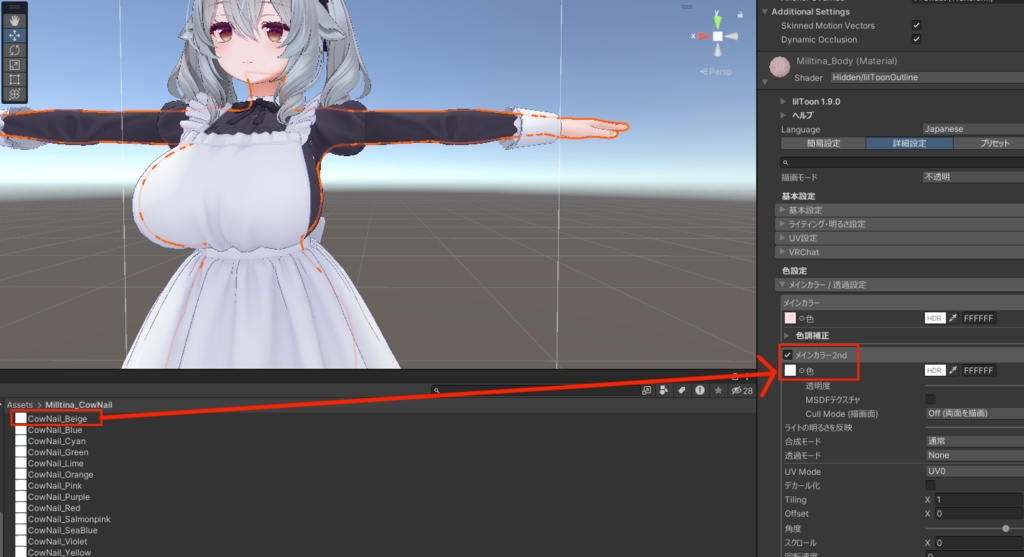
Task: Select the CowNail_Beige material
Action: tap(57, 419)
